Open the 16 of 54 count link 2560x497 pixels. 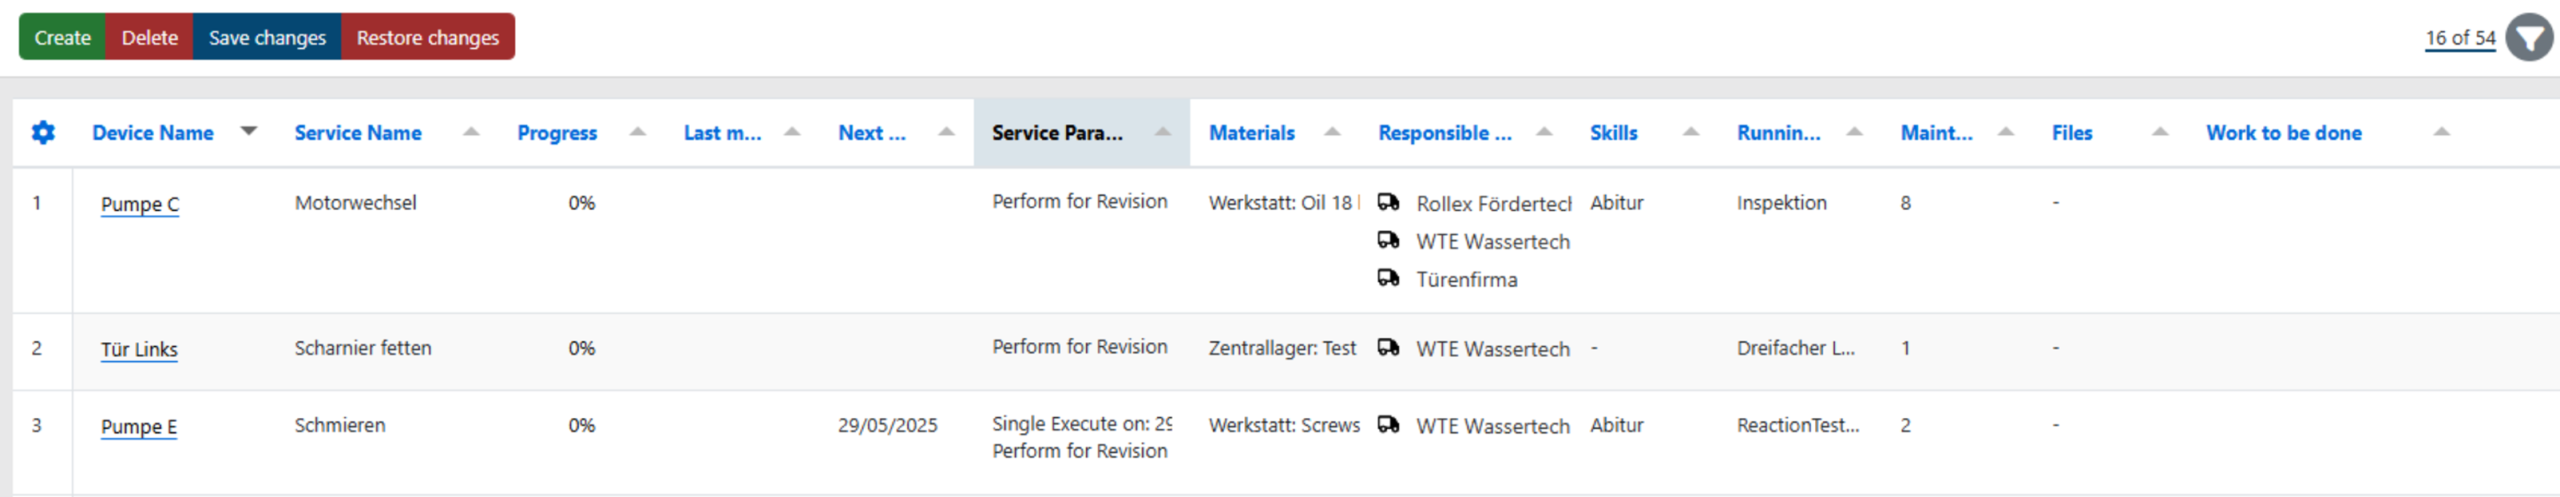tap(2460, 38)
